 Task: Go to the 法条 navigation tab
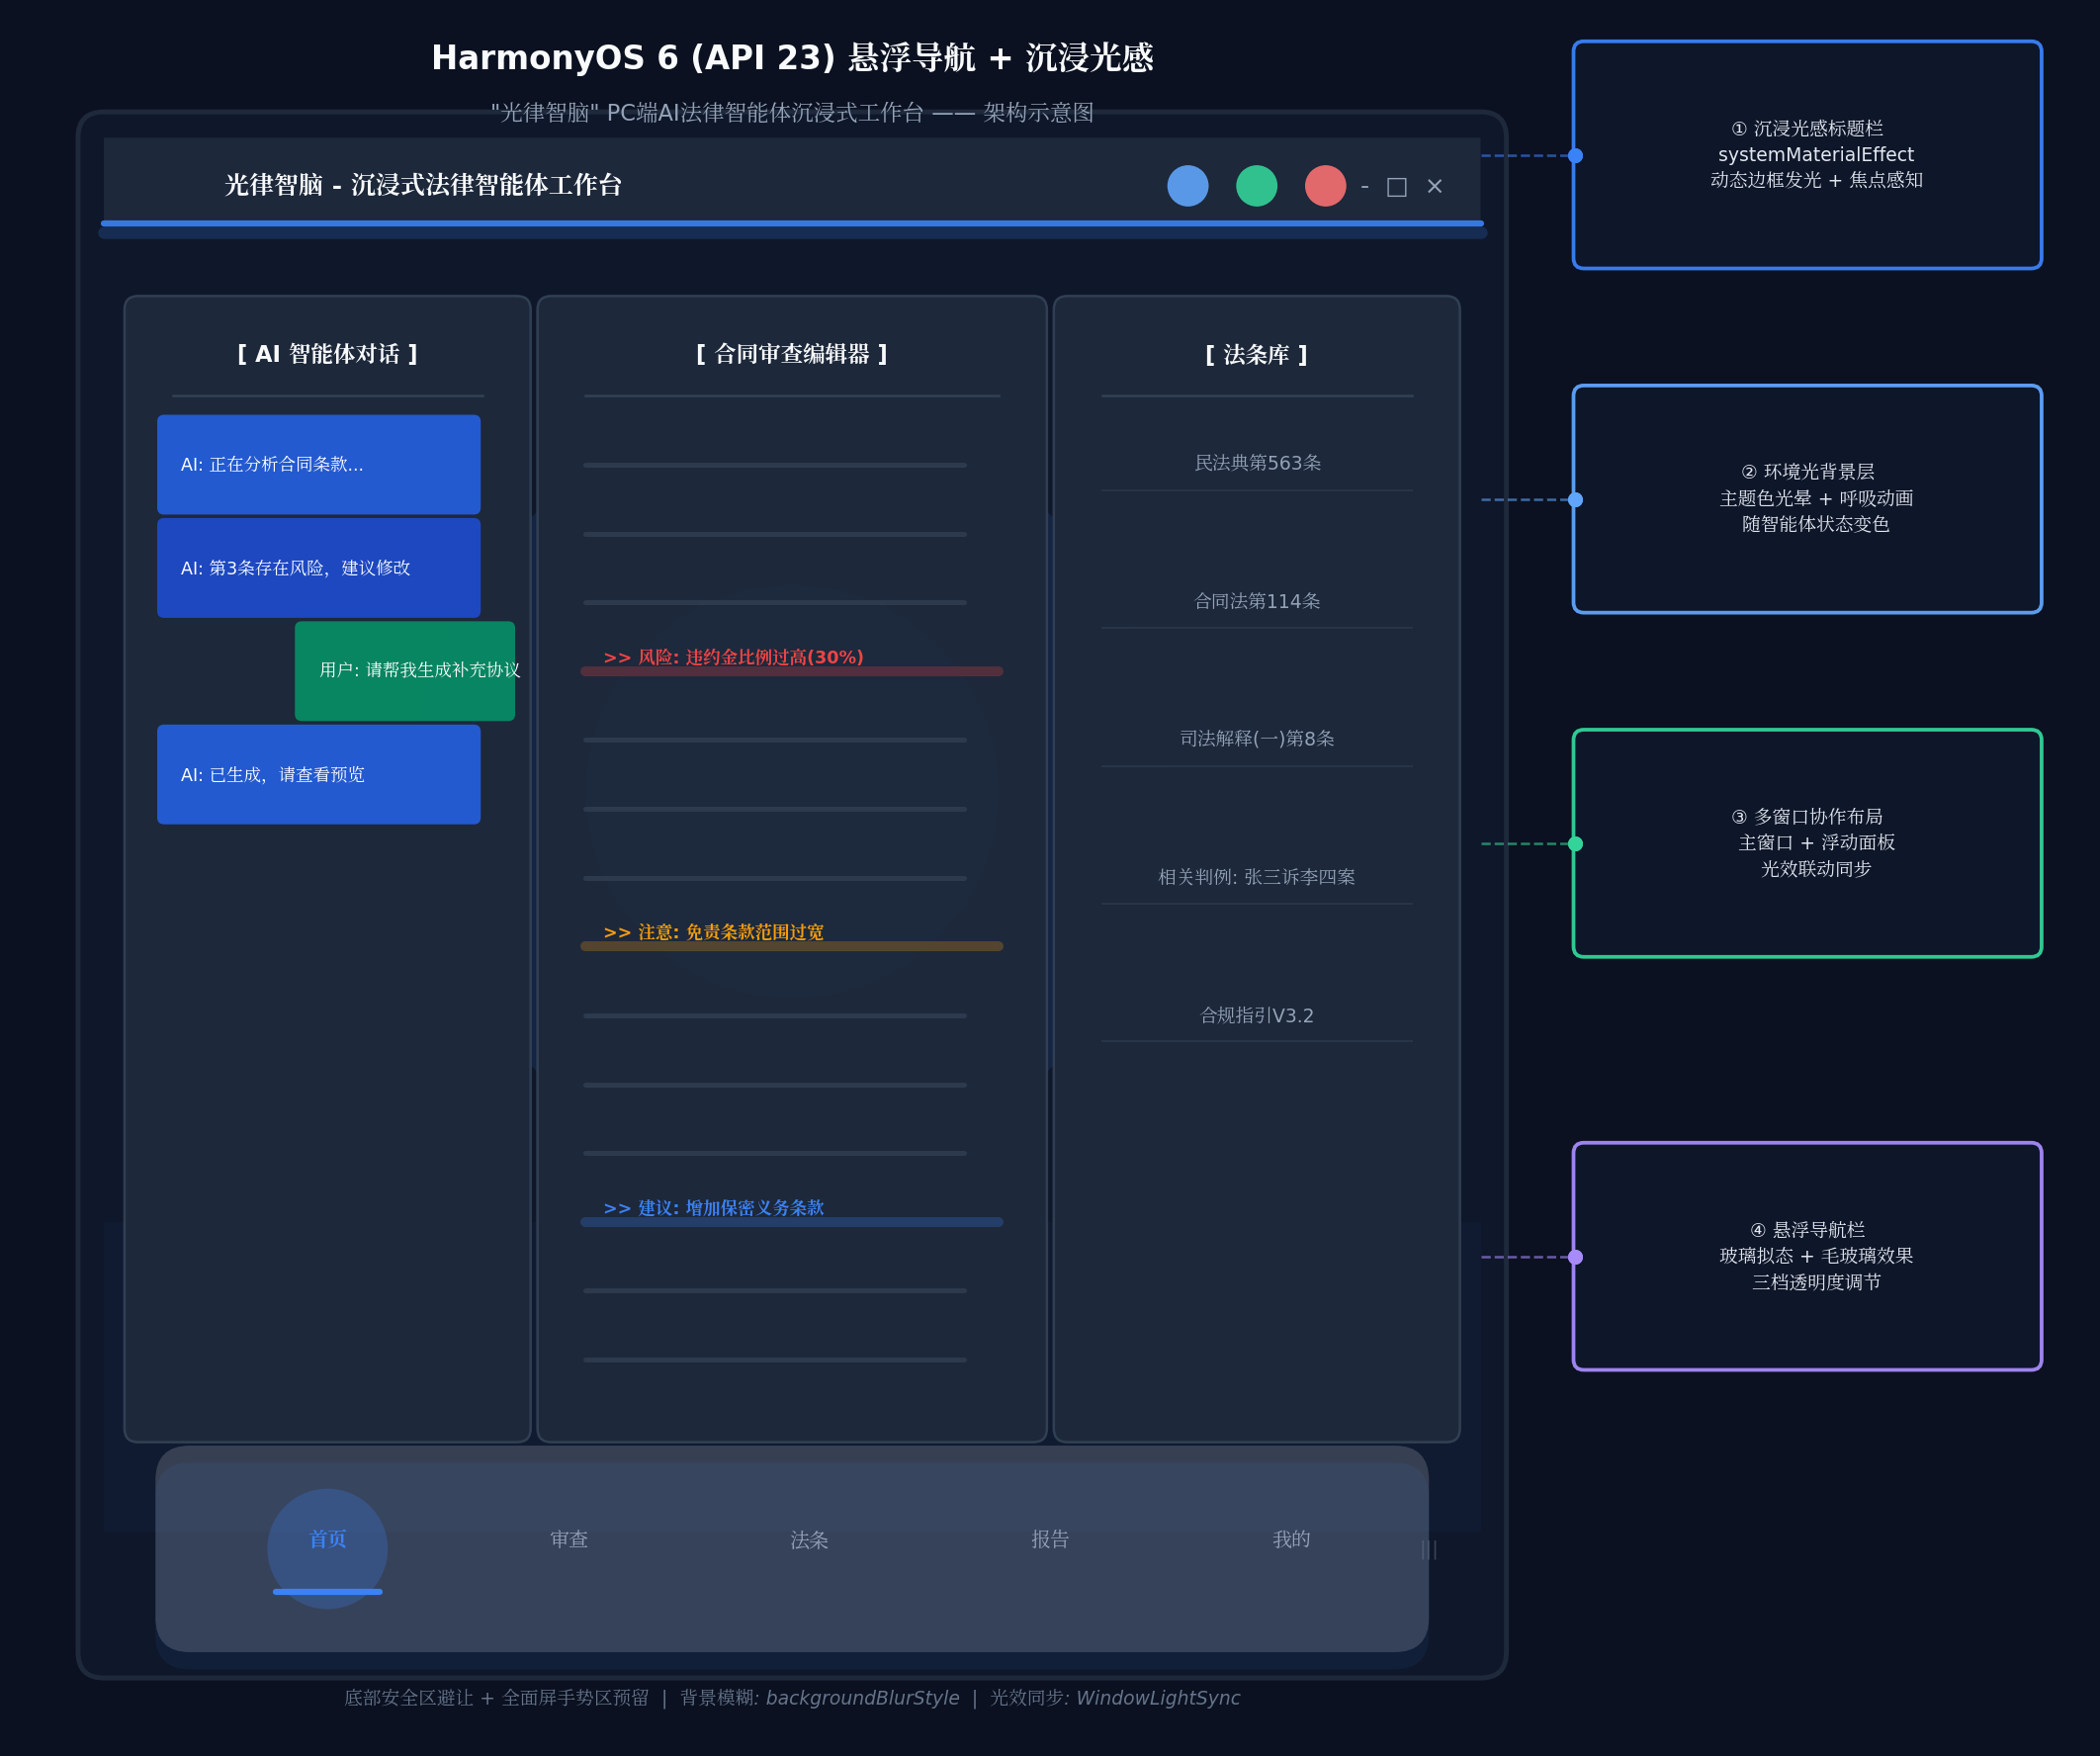pyautogui.click(x=809, y=1541)
